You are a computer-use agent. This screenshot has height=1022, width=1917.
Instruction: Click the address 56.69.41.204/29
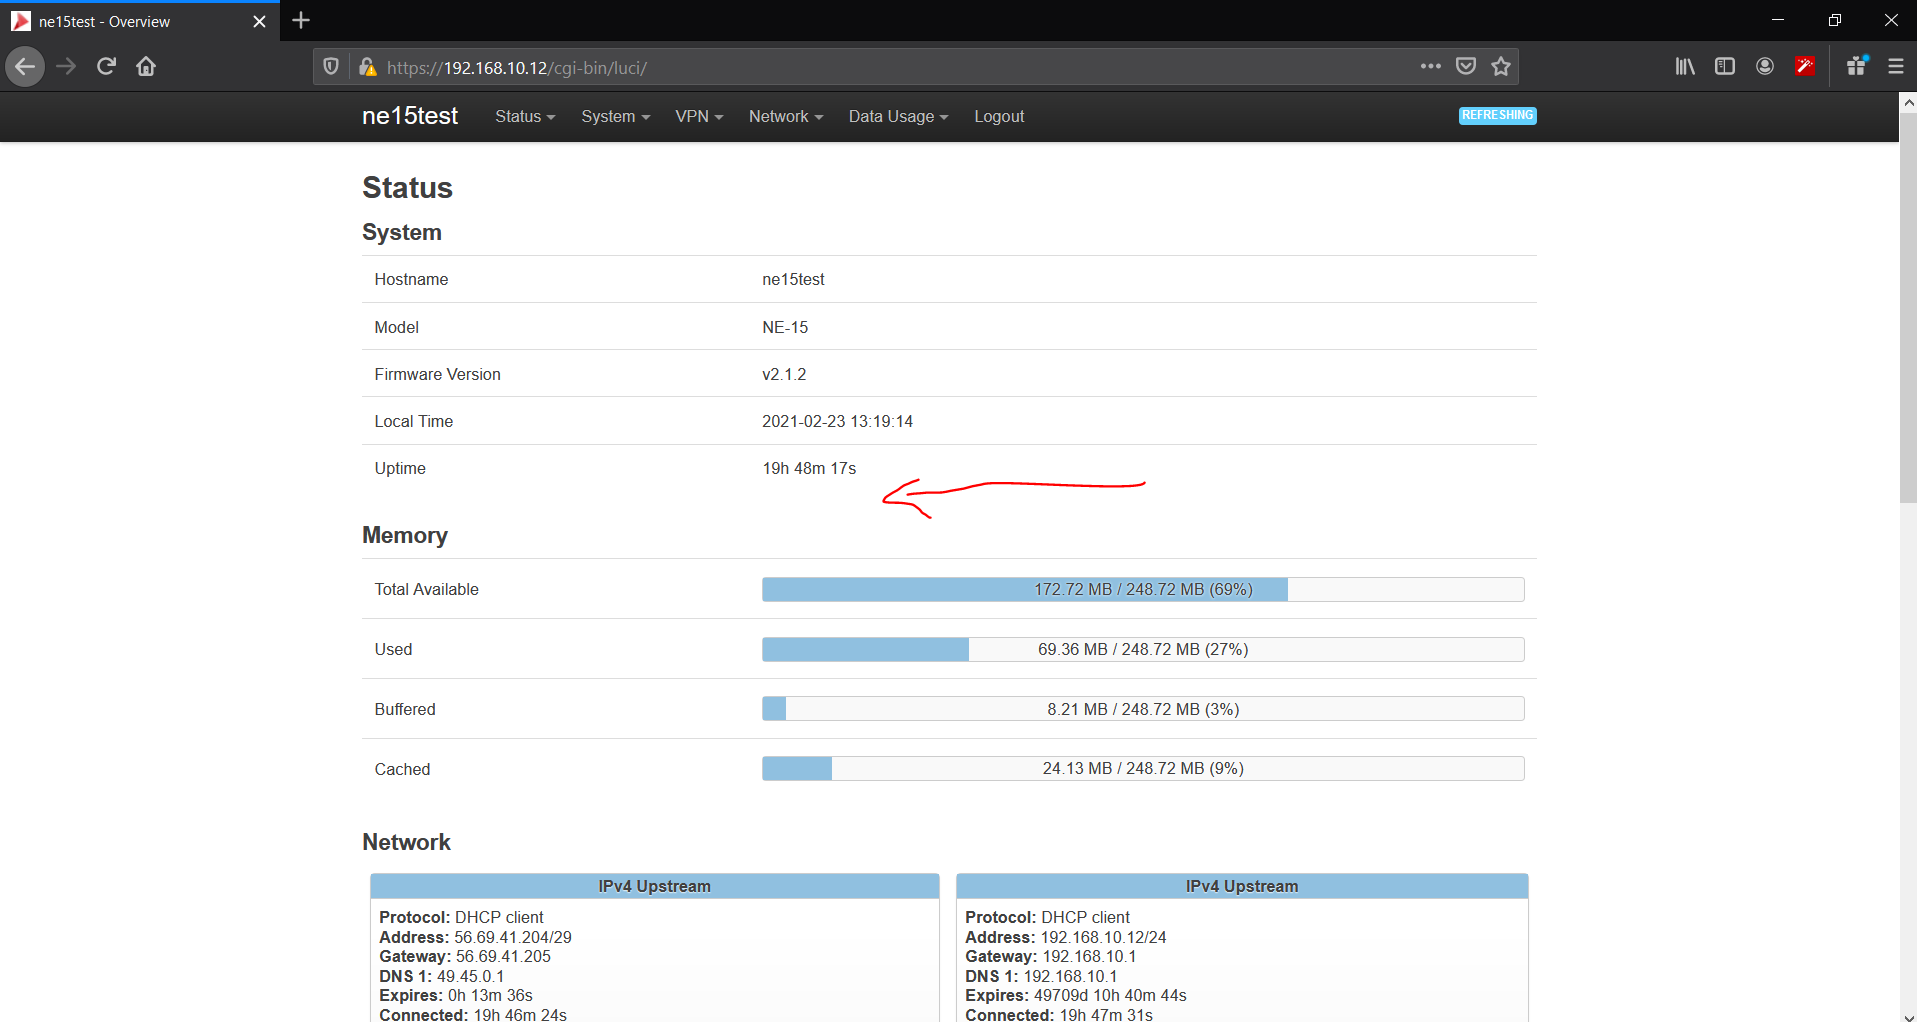pyautogui.click(x=513, y=937)
